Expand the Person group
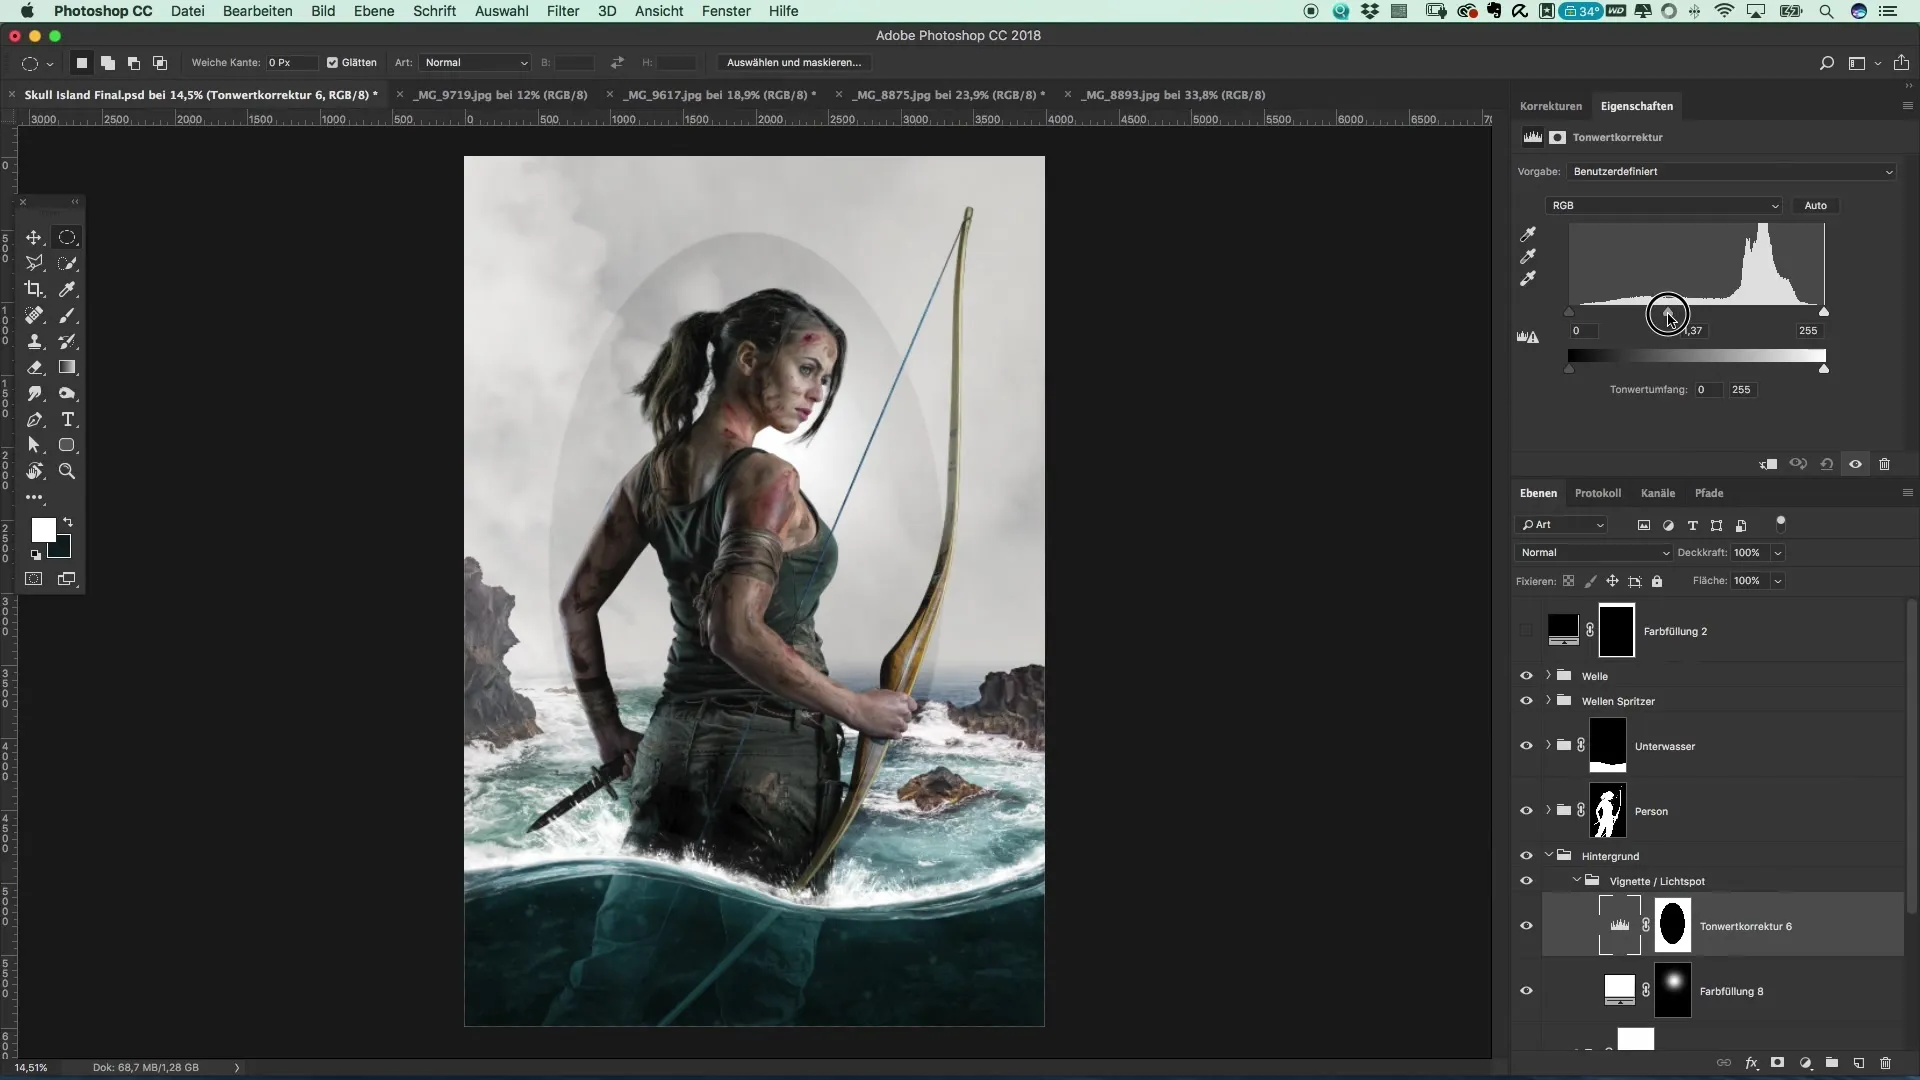The image size is (1920, 1080). [1548, 810]
